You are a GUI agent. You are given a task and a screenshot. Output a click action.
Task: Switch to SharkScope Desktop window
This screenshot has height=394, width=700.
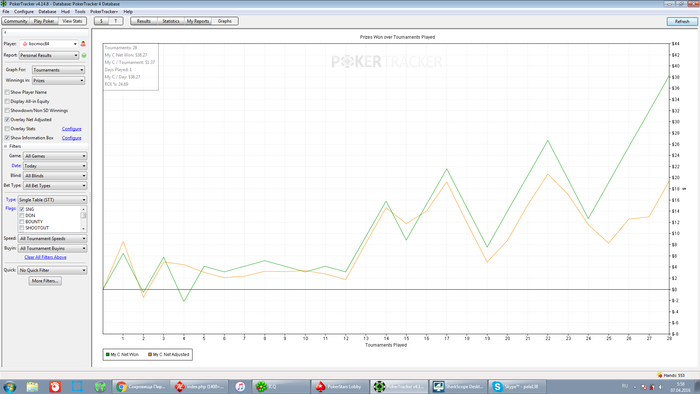click(x=458, y=386)
